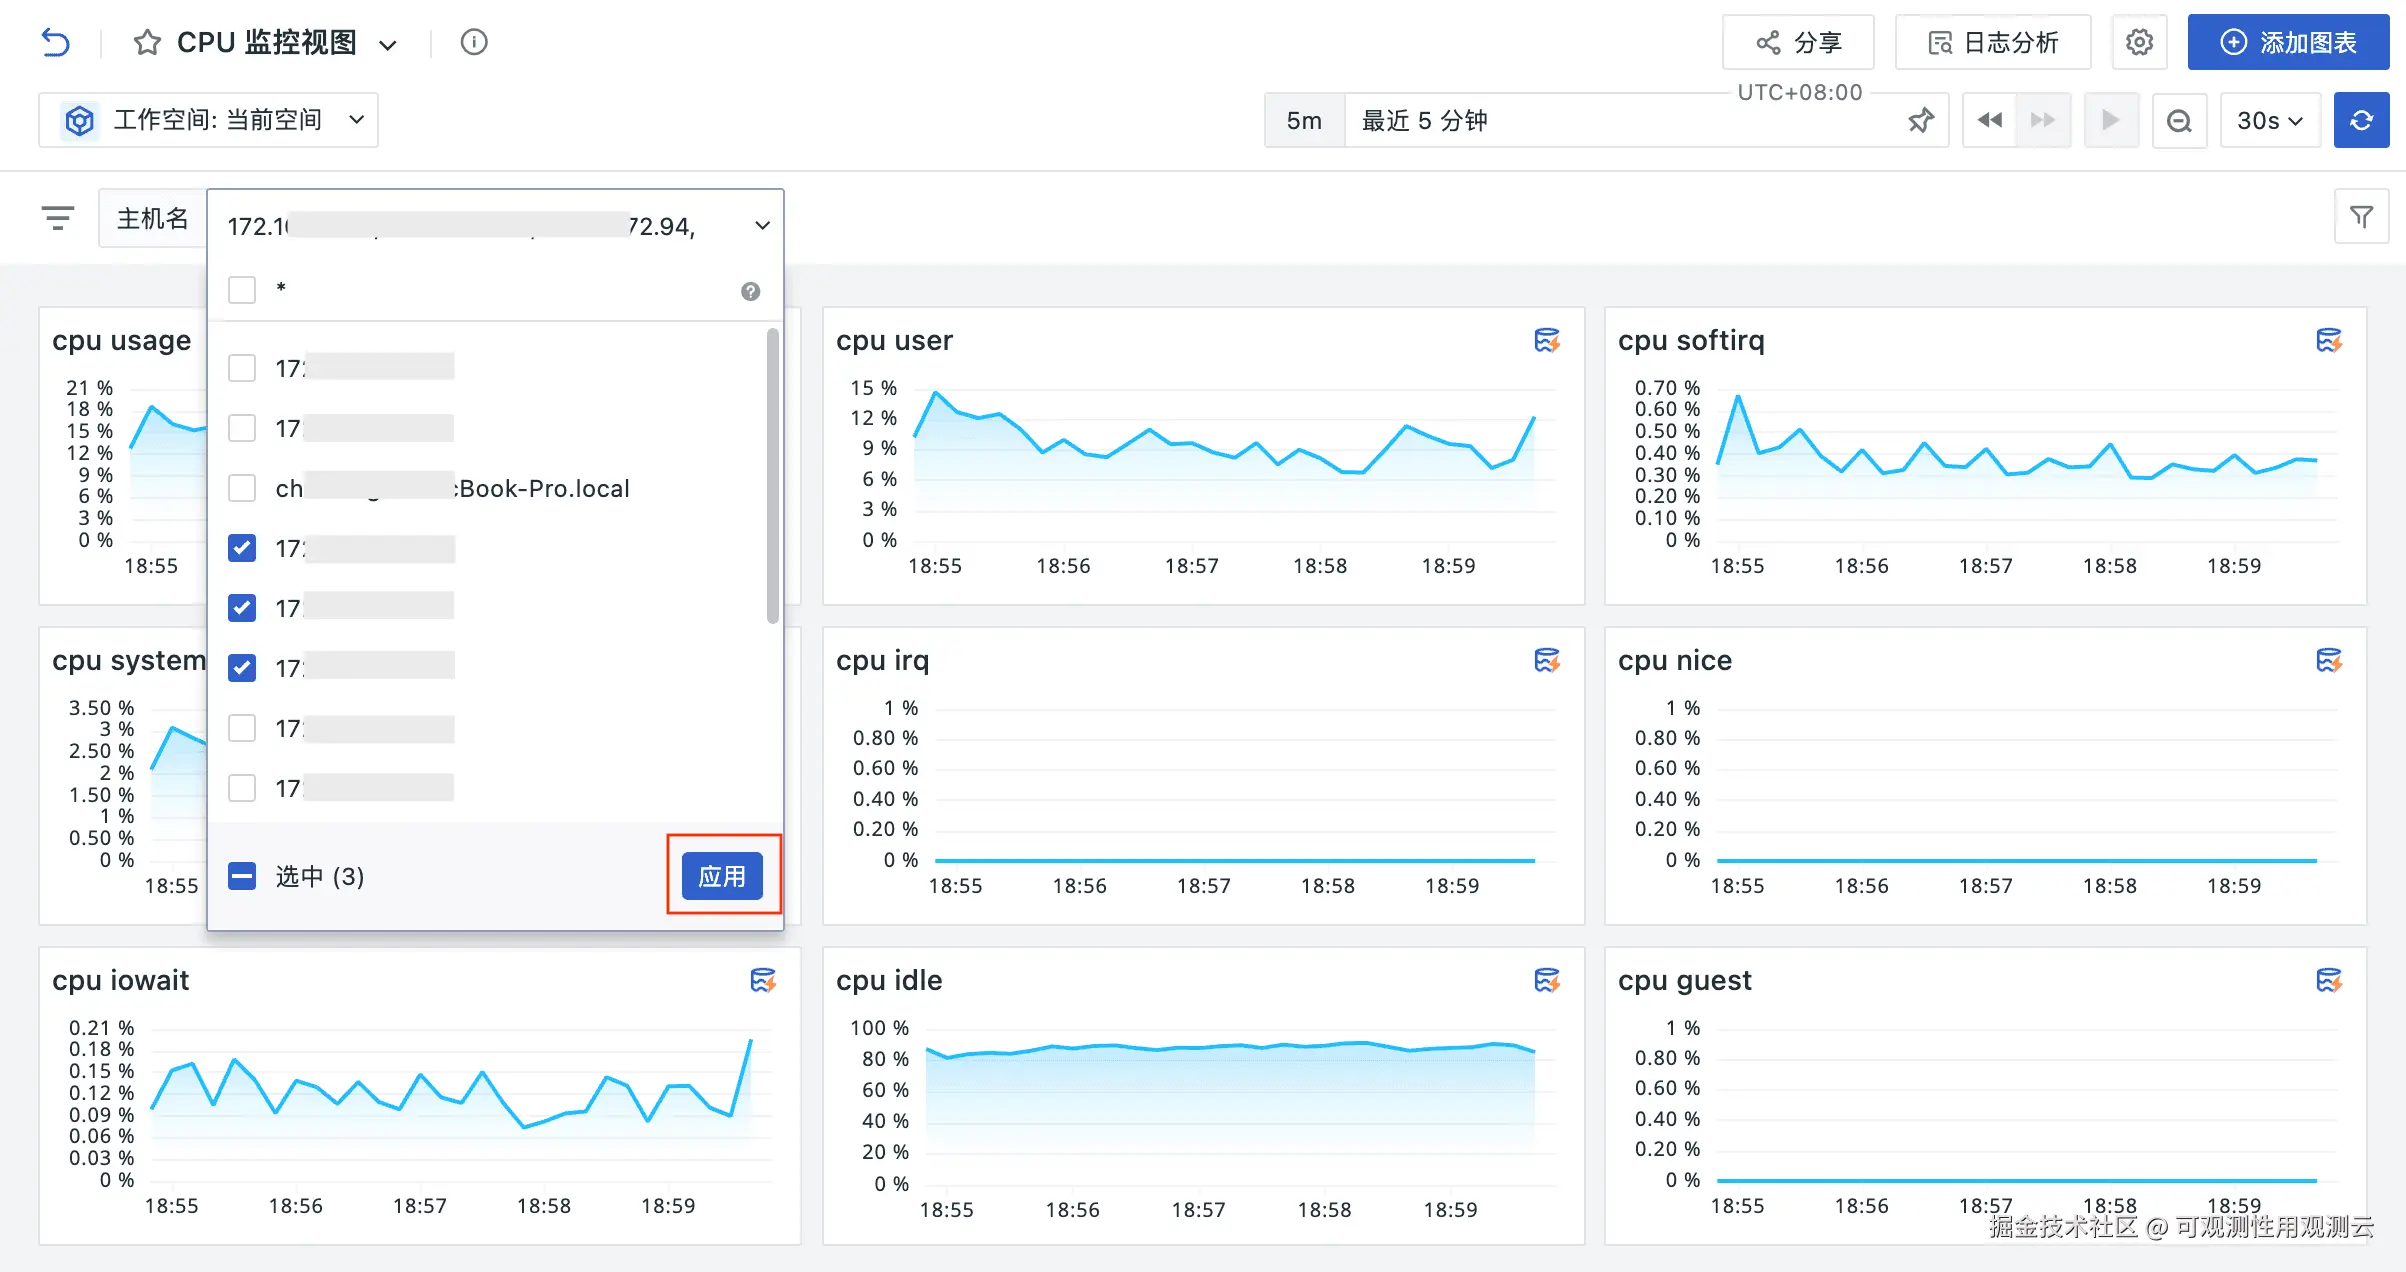The image size is (2406, 1272).
Task: Open the dashboard info icon
Action: click(474, 42)
